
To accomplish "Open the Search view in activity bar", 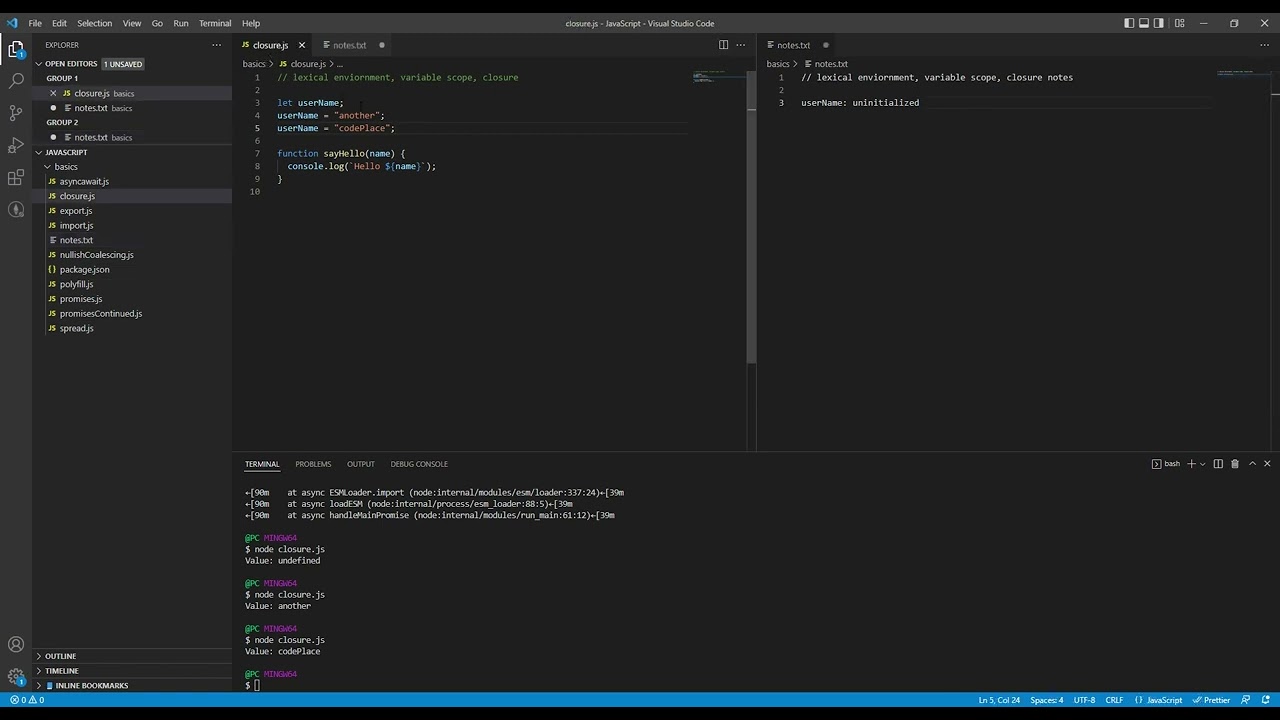I will pos(16,80).
